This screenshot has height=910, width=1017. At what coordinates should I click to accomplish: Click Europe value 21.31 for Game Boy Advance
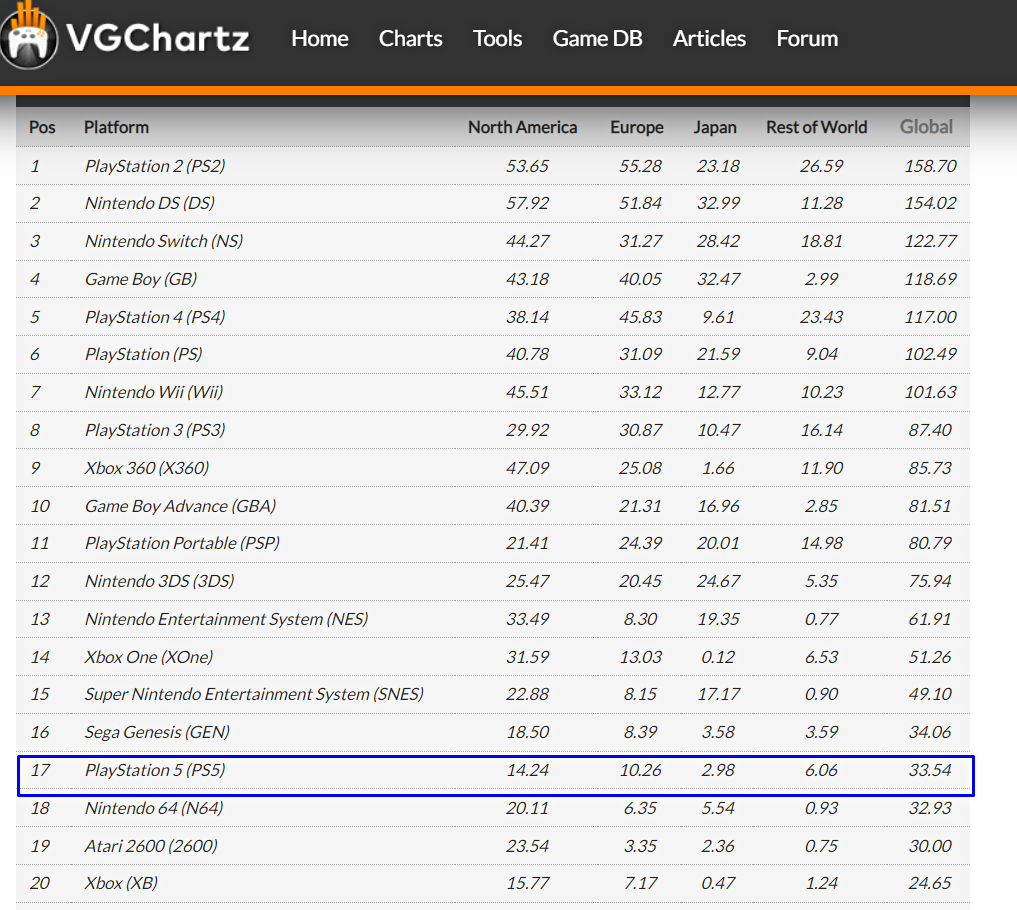[640, 506]
